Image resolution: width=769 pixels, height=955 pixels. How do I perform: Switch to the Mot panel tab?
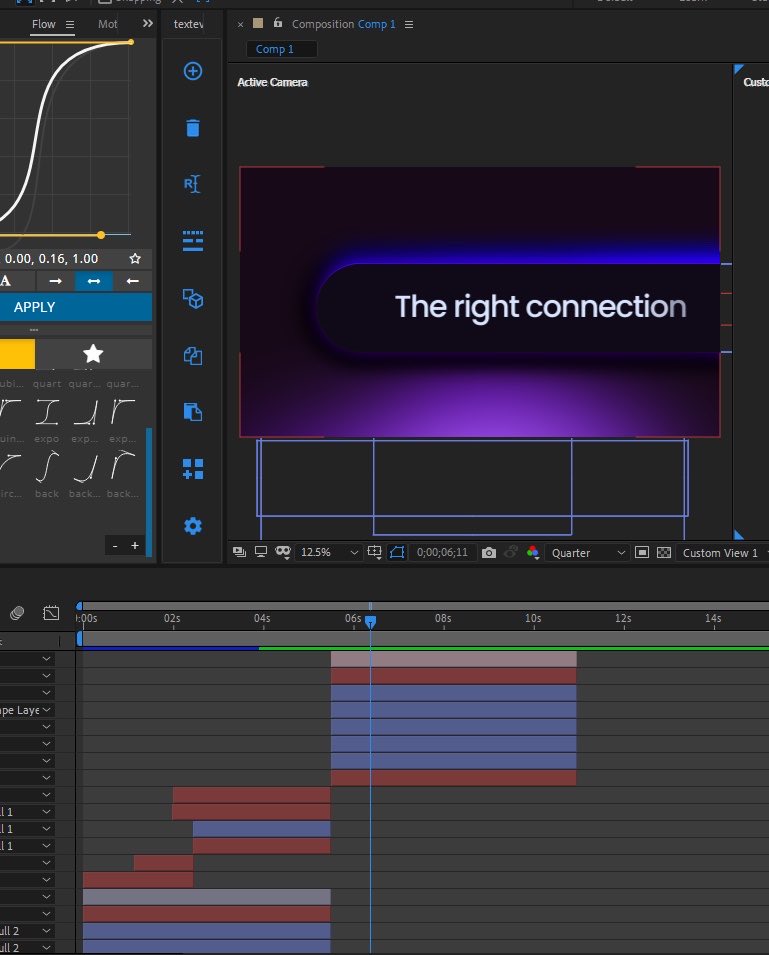click(108, 24)
